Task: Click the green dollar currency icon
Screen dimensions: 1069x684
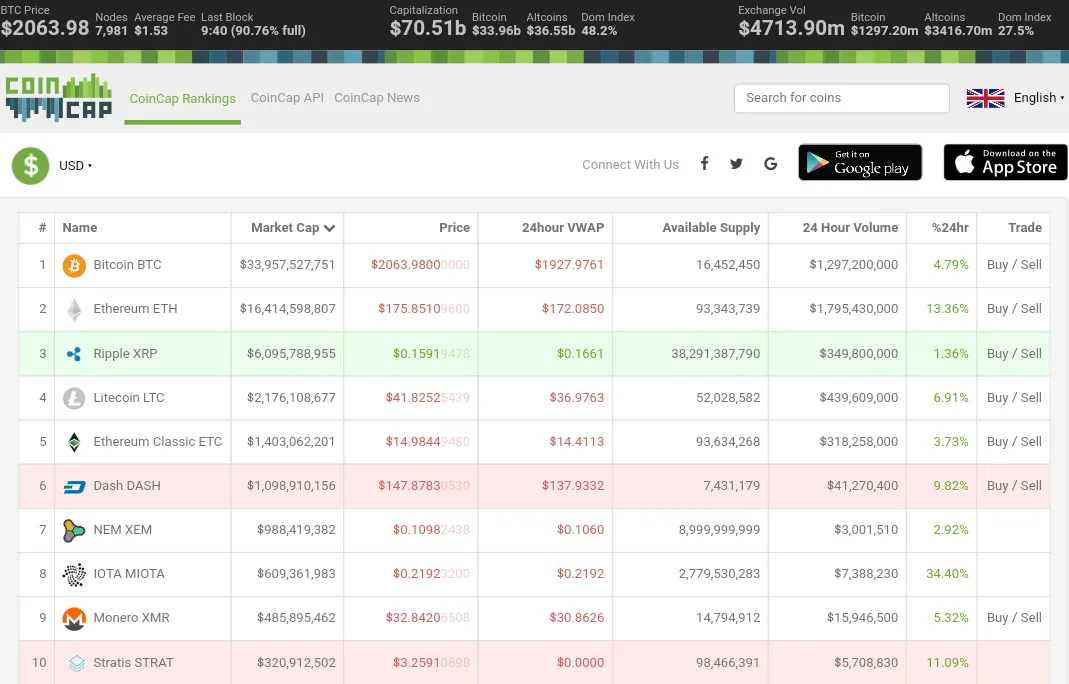Action: click(x=31, y=166)
